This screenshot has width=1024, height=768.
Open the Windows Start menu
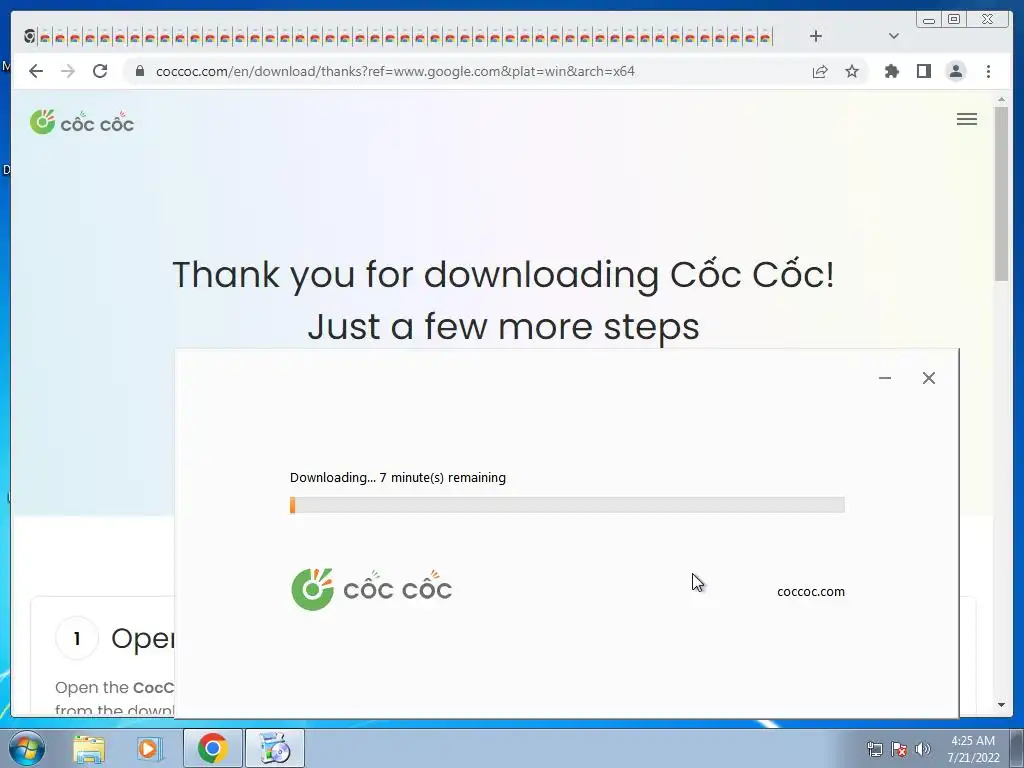pos(27,748)
